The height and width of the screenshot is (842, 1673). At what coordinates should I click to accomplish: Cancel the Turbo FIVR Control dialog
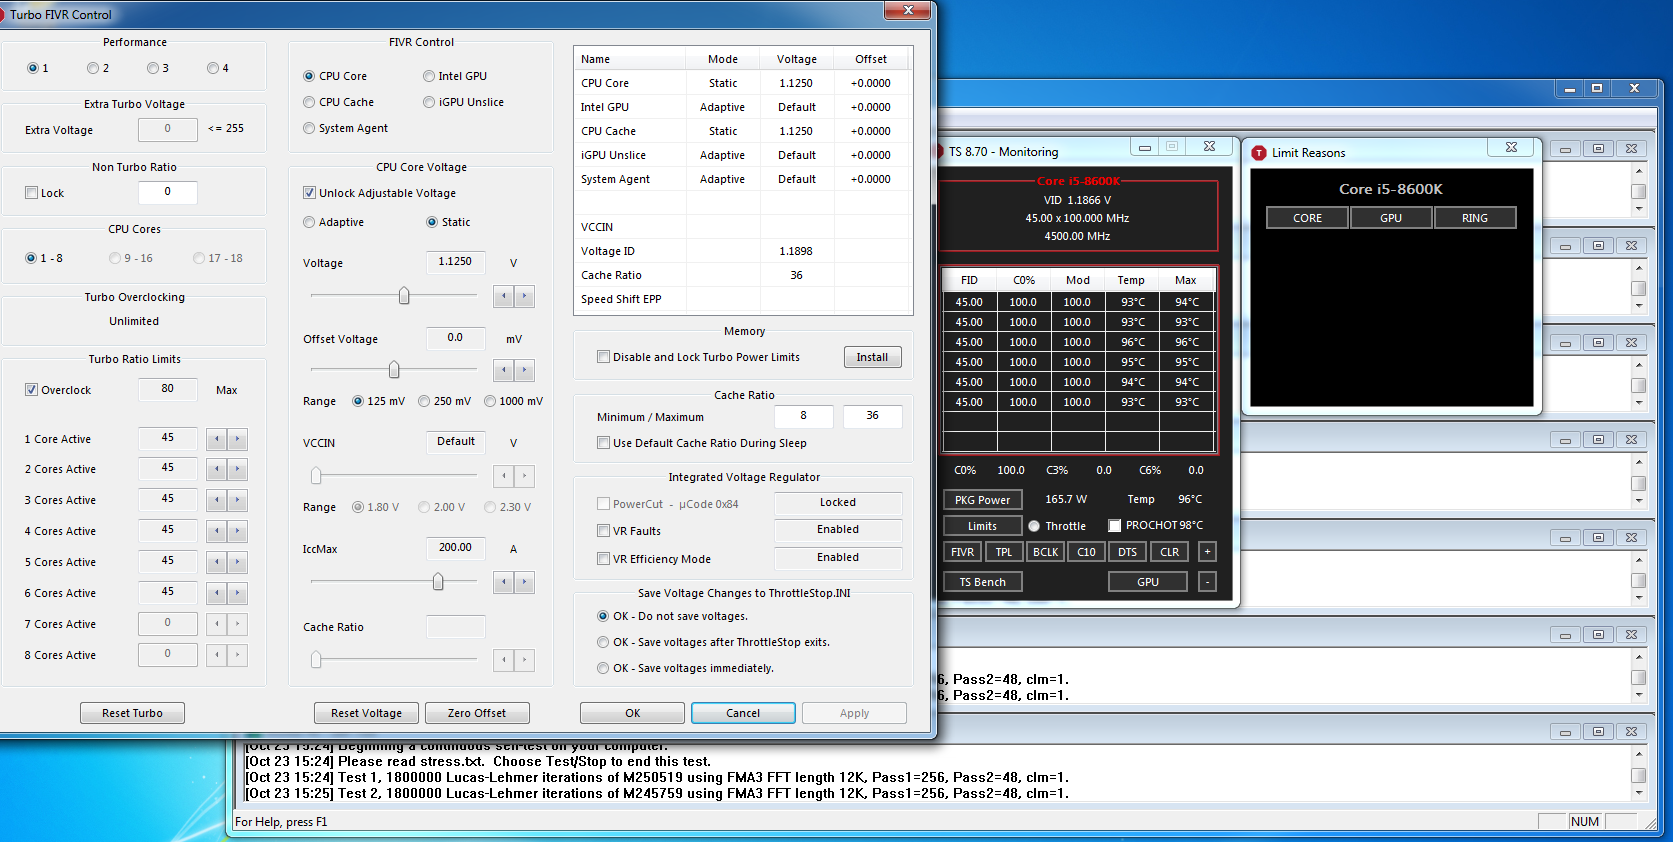coord(743,713)
